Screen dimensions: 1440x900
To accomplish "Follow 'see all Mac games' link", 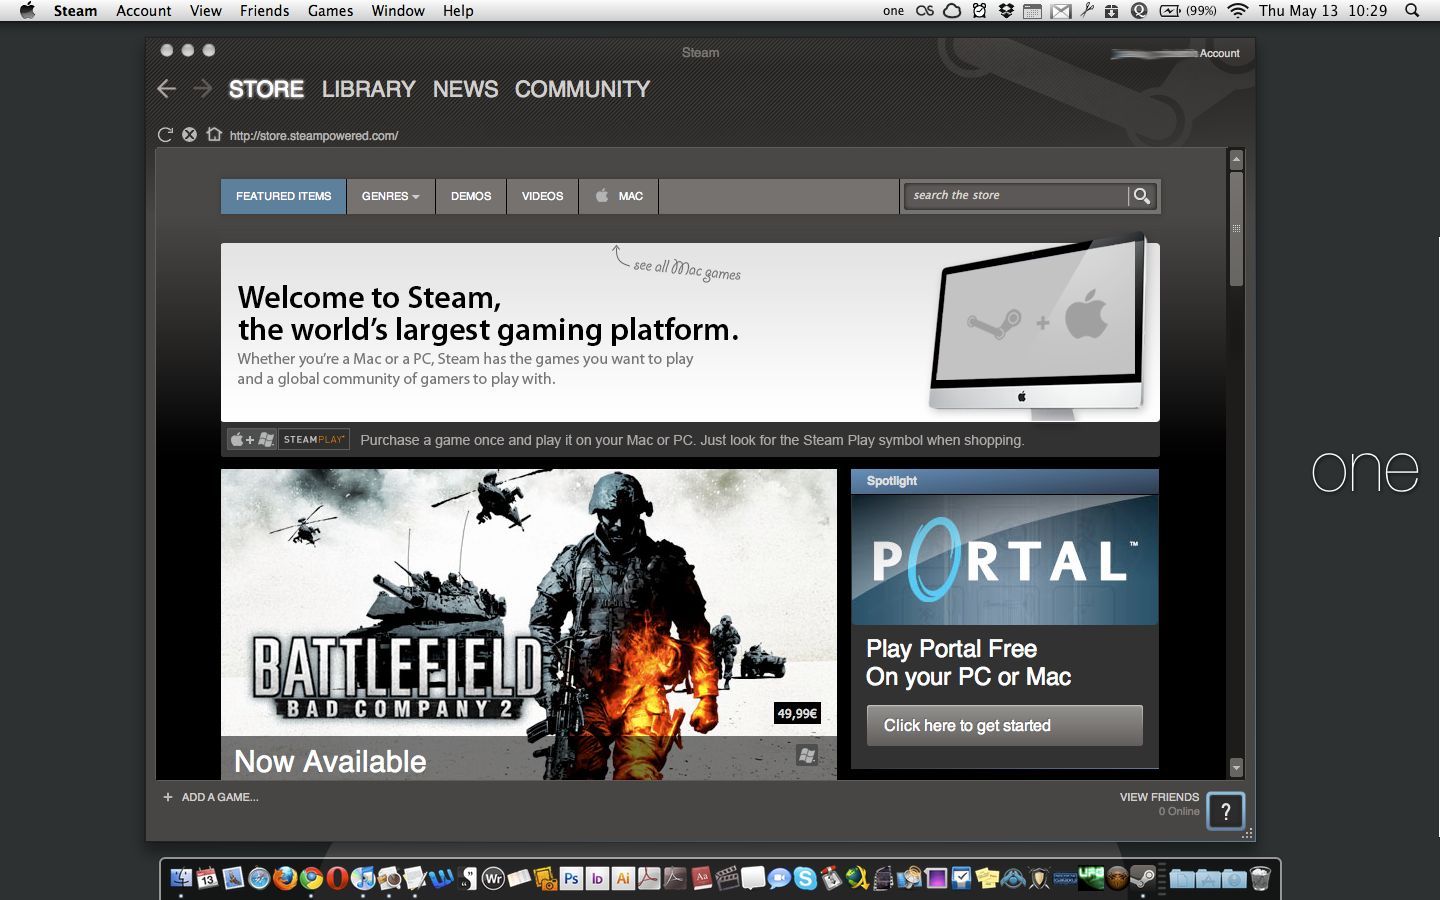I will pos(686,268).
